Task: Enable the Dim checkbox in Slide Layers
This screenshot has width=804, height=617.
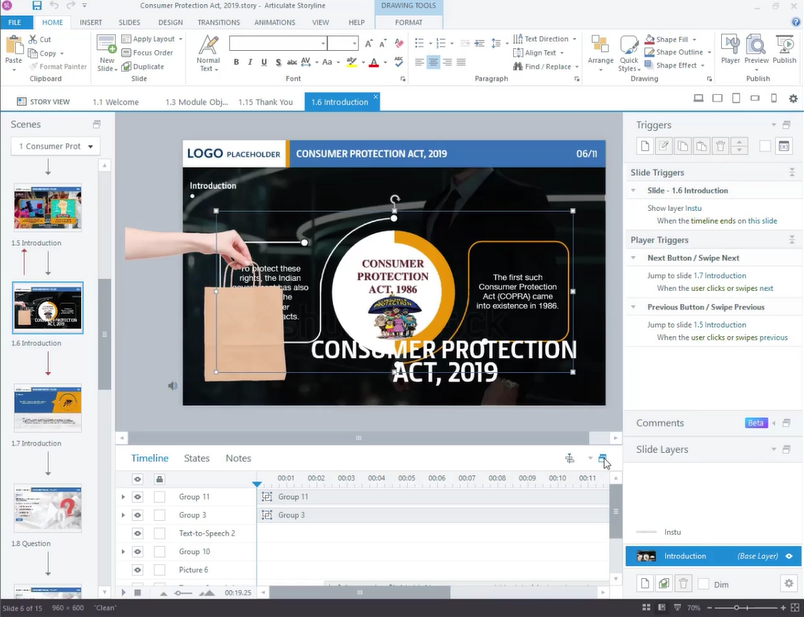Action: click(x=704, y=583)
